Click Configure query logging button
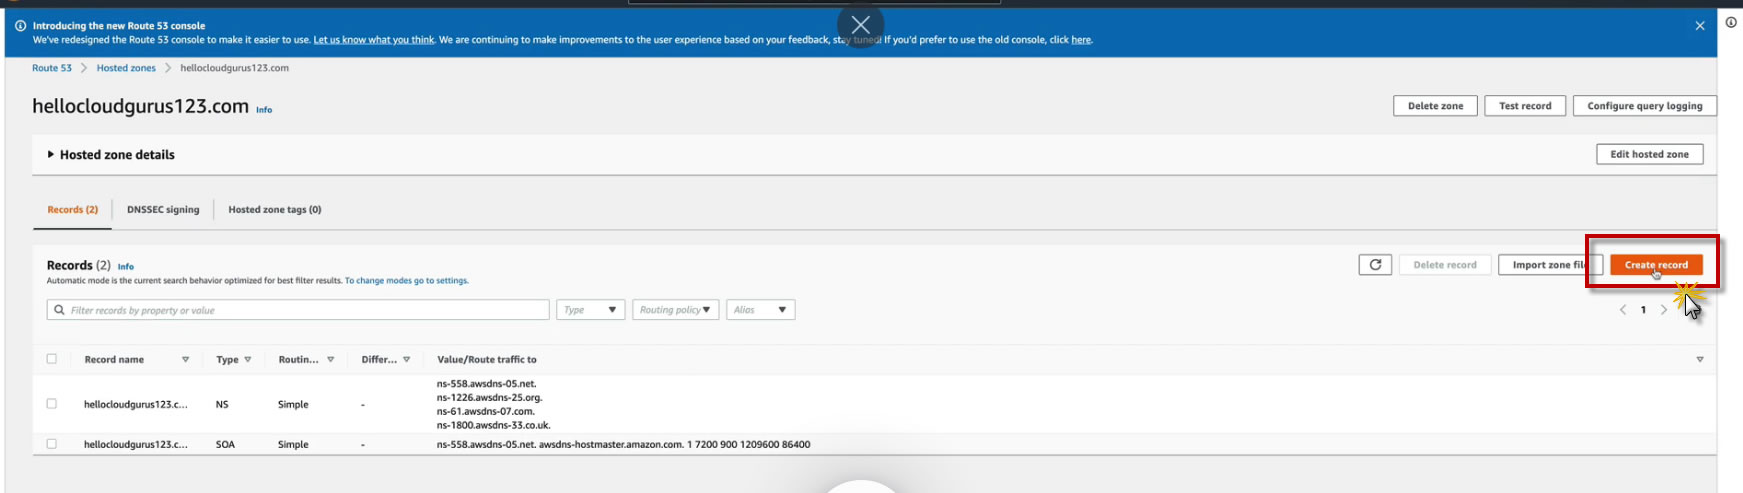 pos(1645,106)
